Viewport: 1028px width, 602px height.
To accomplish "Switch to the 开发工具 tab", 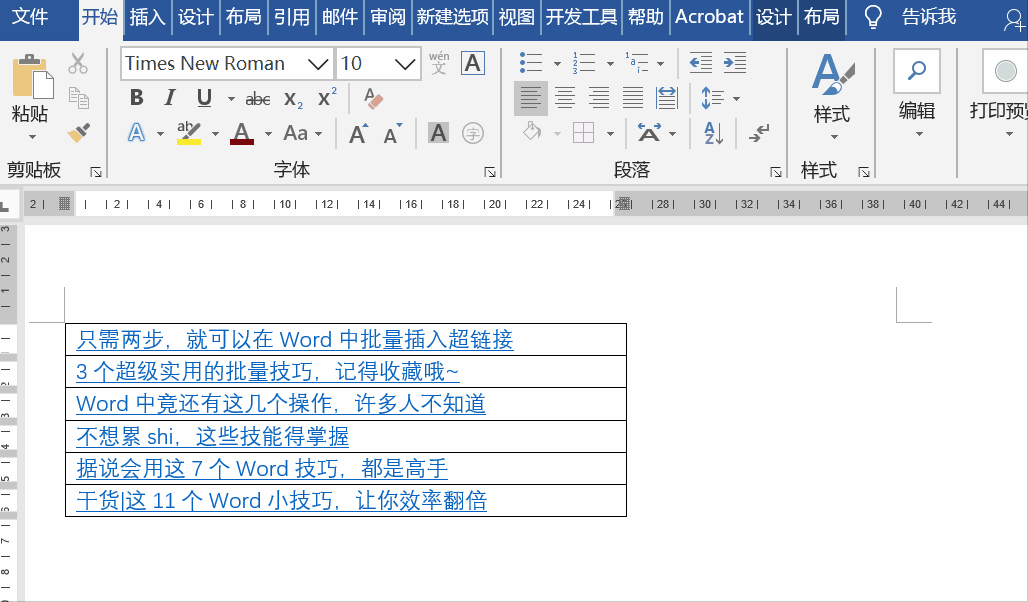I will pos(582,16).
